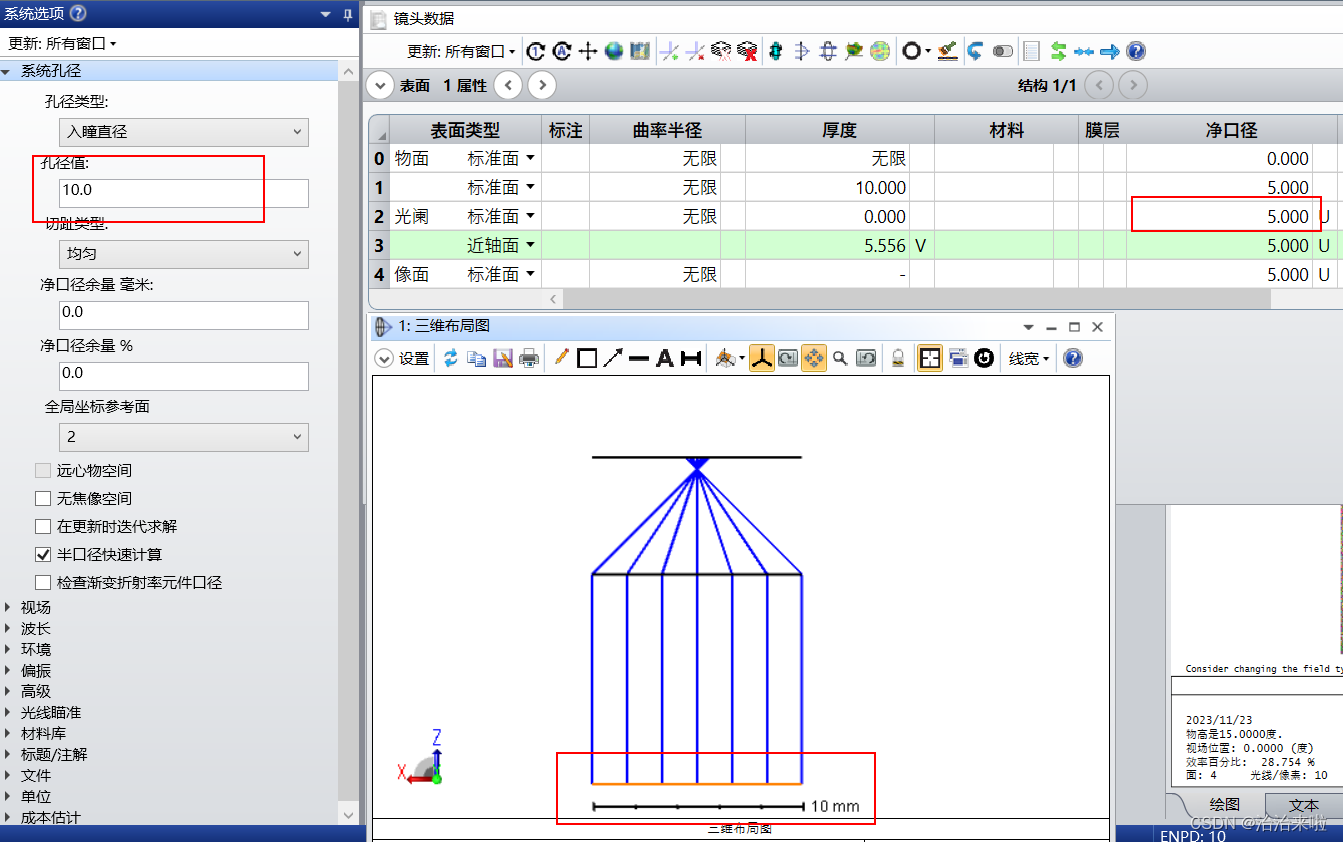Toggle 检查渐变折射率元件口径 checkbox
1343x842 pixels.
43,582
